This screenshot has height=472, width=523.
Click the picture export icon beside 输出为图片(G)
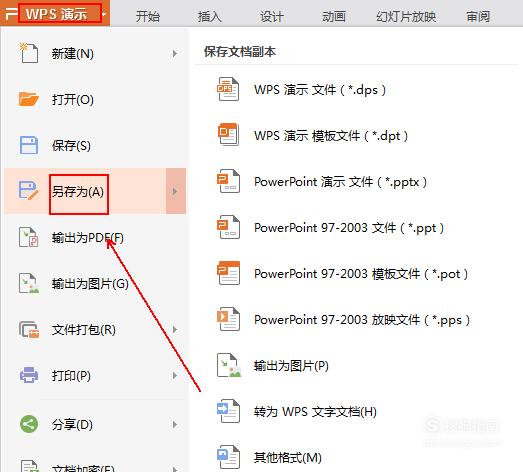click(29, 283)
